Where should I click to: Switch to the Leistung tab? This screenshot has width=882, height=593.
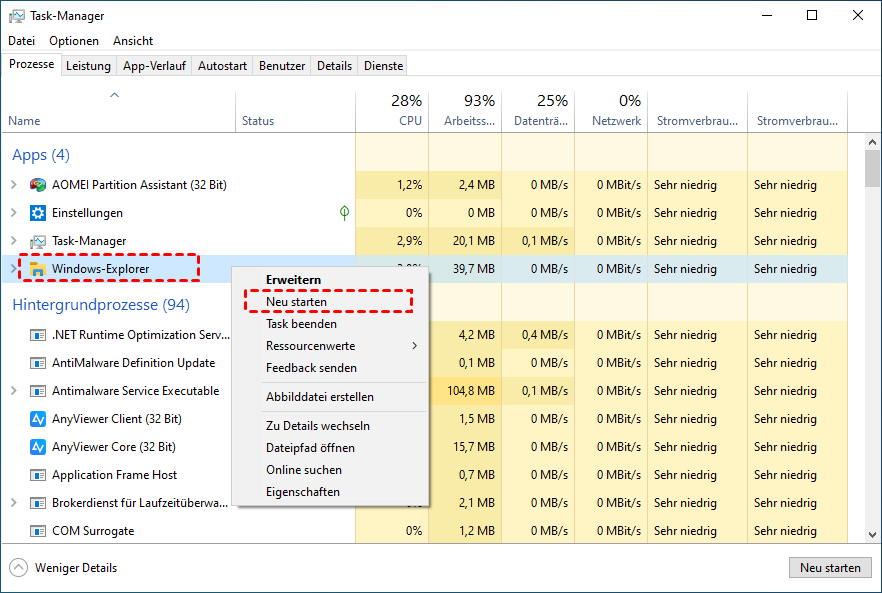[x=88, y=66]
